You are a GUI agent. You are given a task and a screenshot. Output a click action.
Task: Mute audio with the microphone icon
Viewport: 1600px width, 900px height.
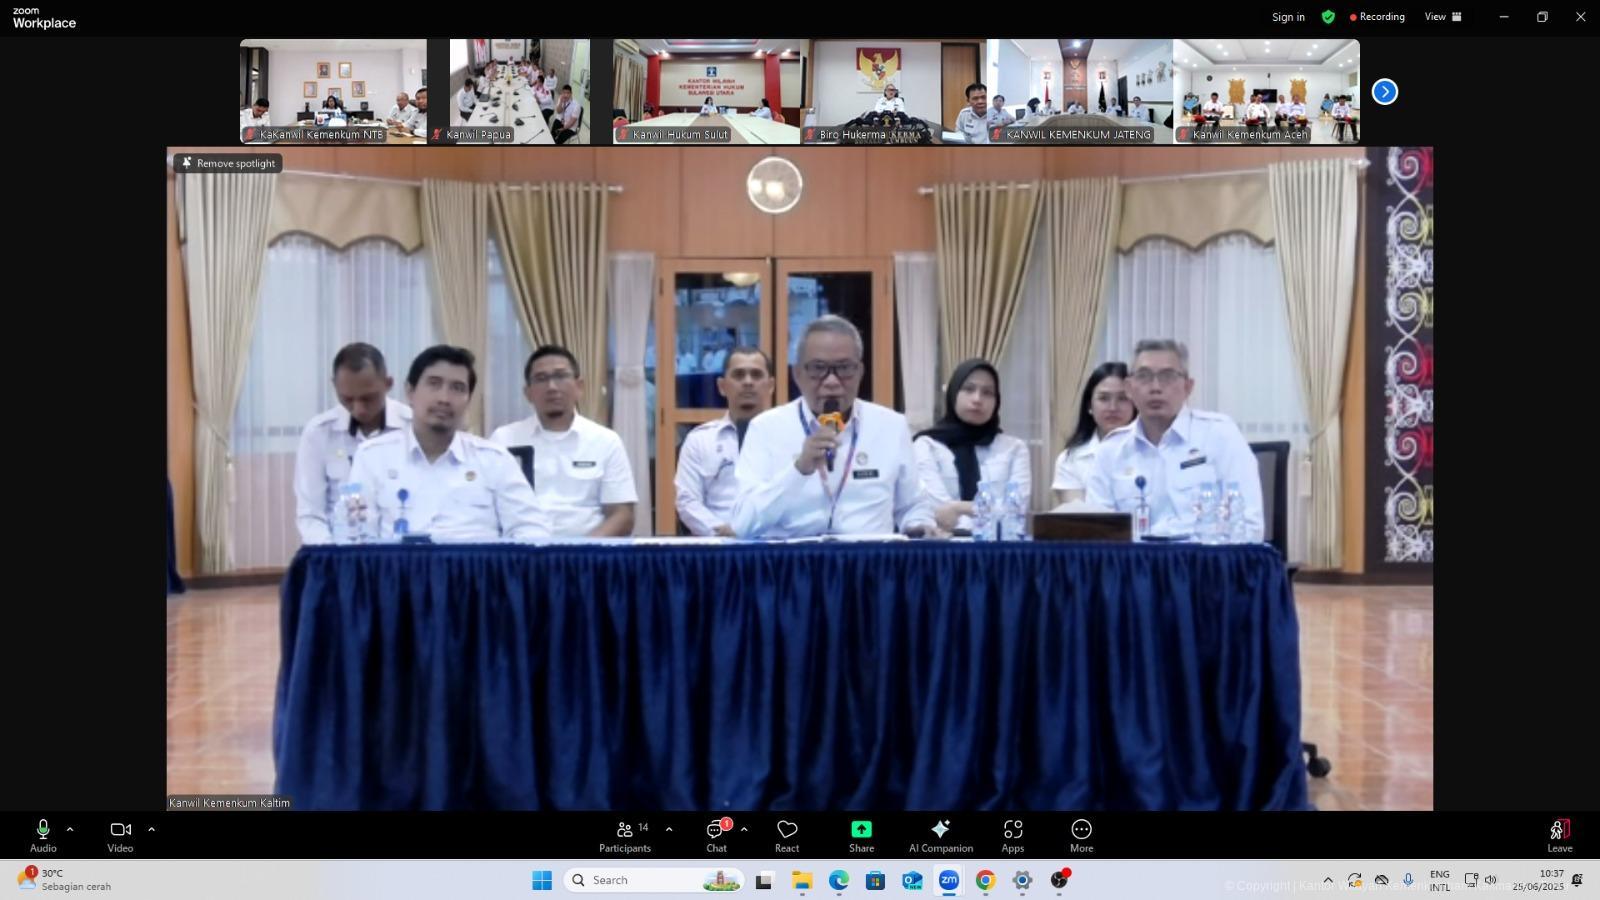pyautogui.click(x=43, y=830)
